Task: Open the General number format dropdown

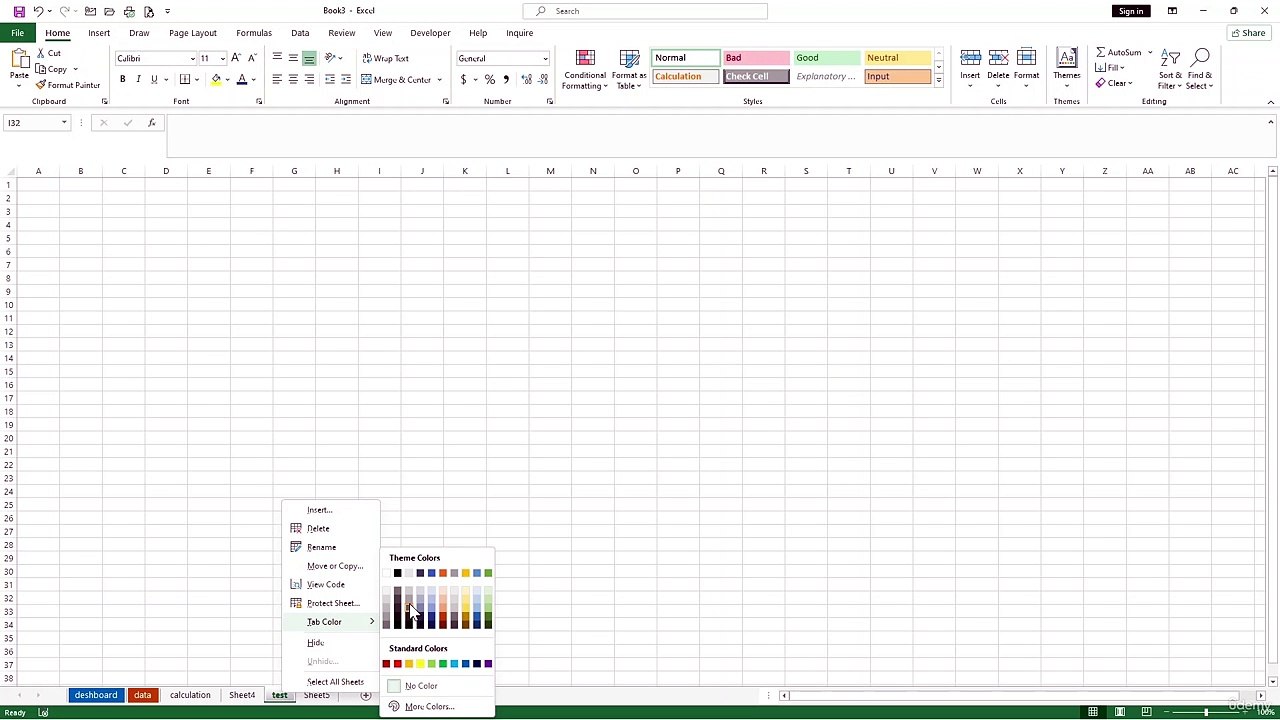Action: pos(545,58)
